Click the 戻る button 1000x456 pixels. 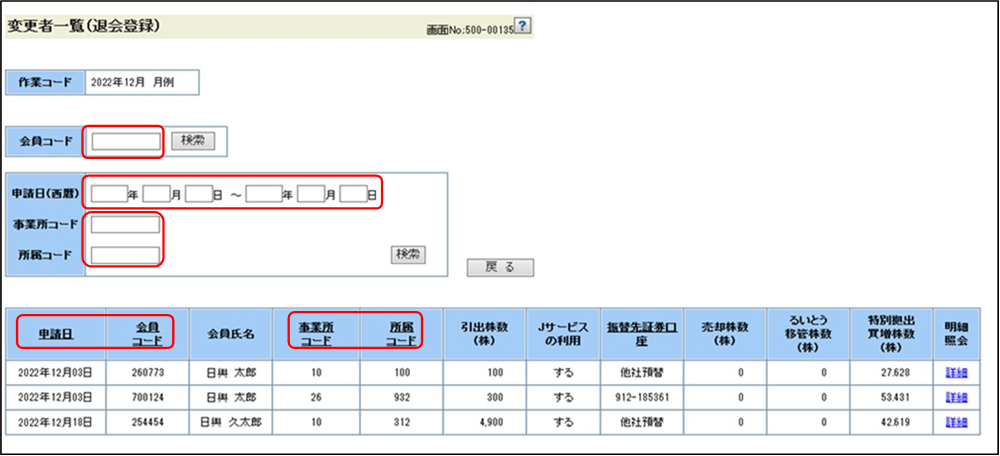pyautogui.click(x=500, y=268)
